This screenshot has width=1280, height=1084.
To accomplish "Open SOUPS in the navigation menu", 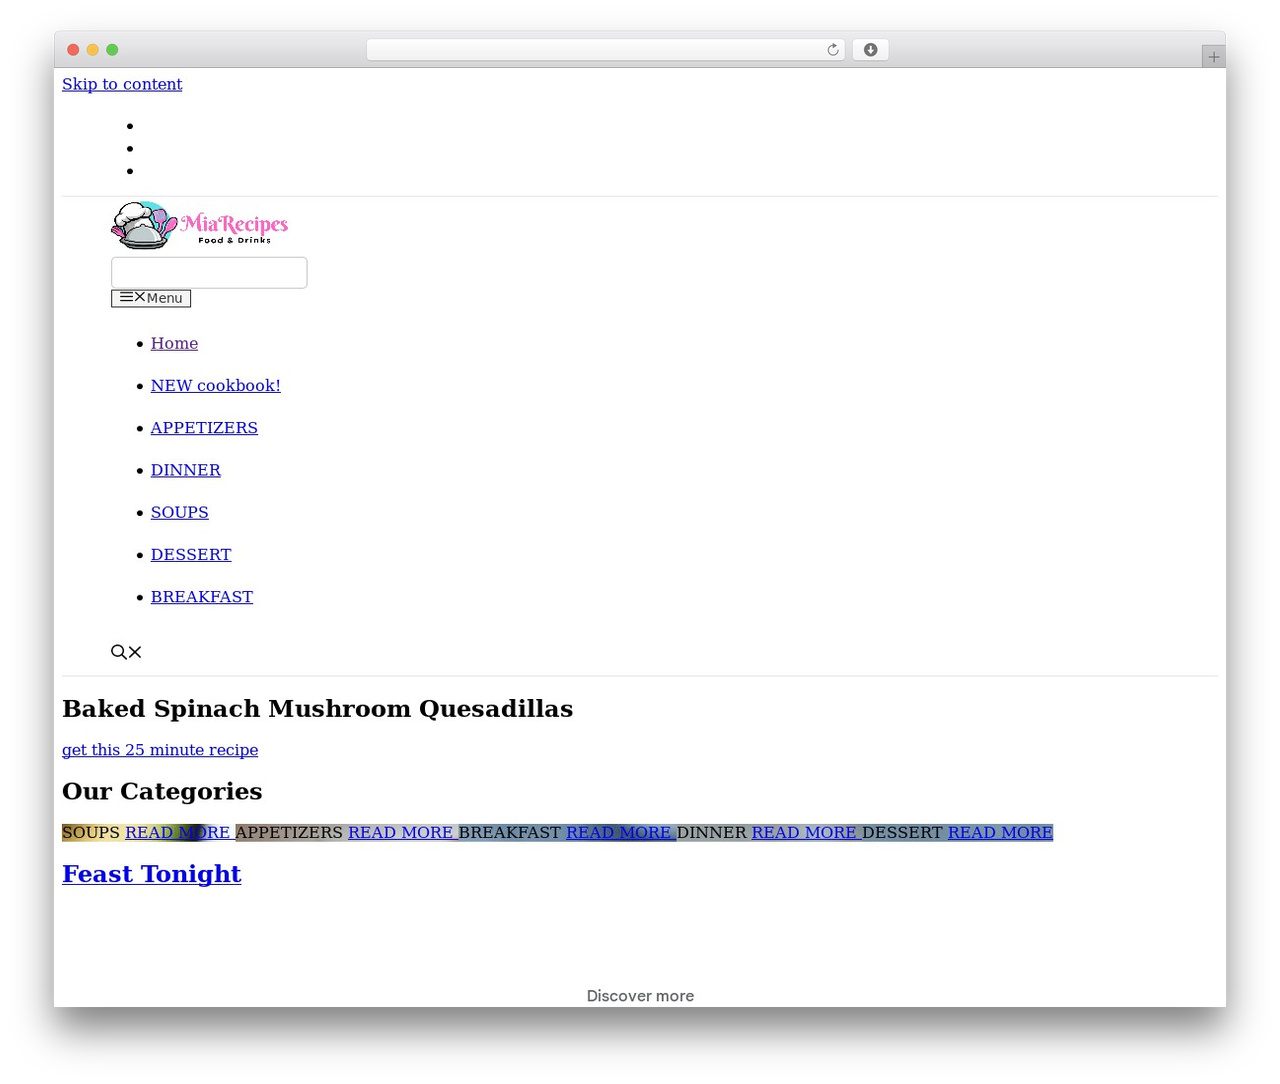I will (x=180, y=512).
